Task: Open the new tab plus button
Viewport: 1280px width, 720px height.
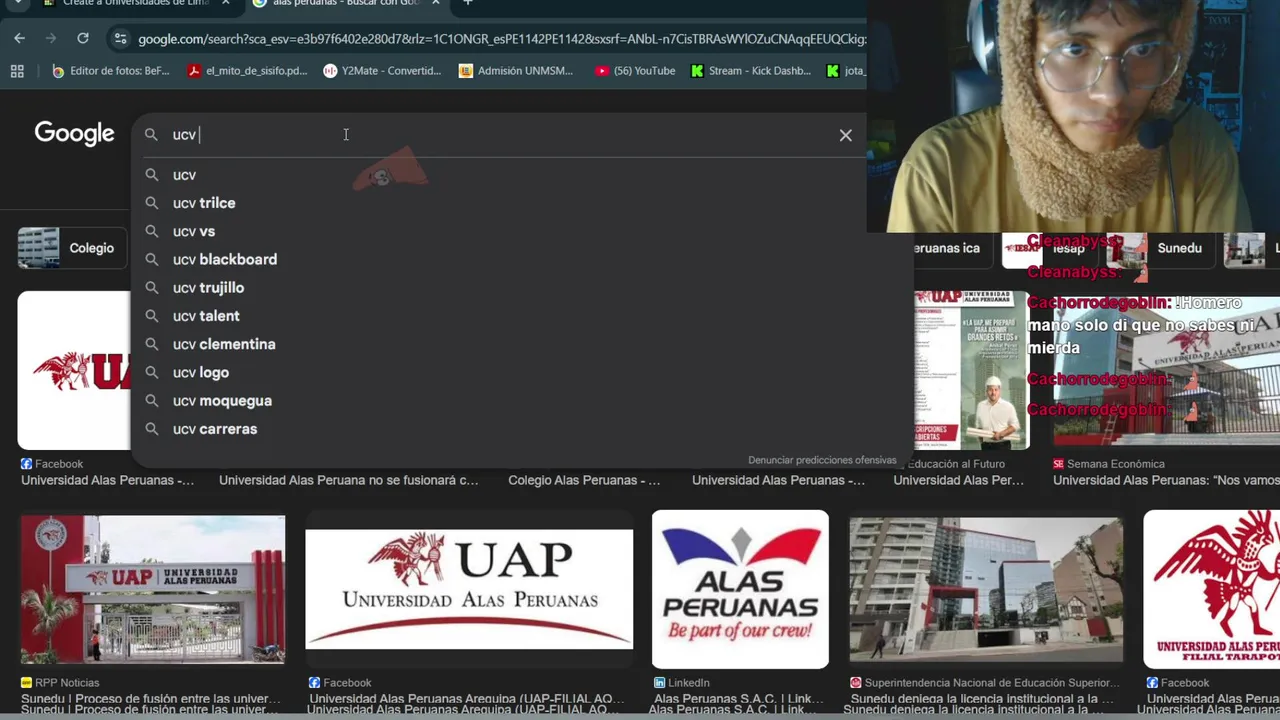Action: click(x=467, y=3)
